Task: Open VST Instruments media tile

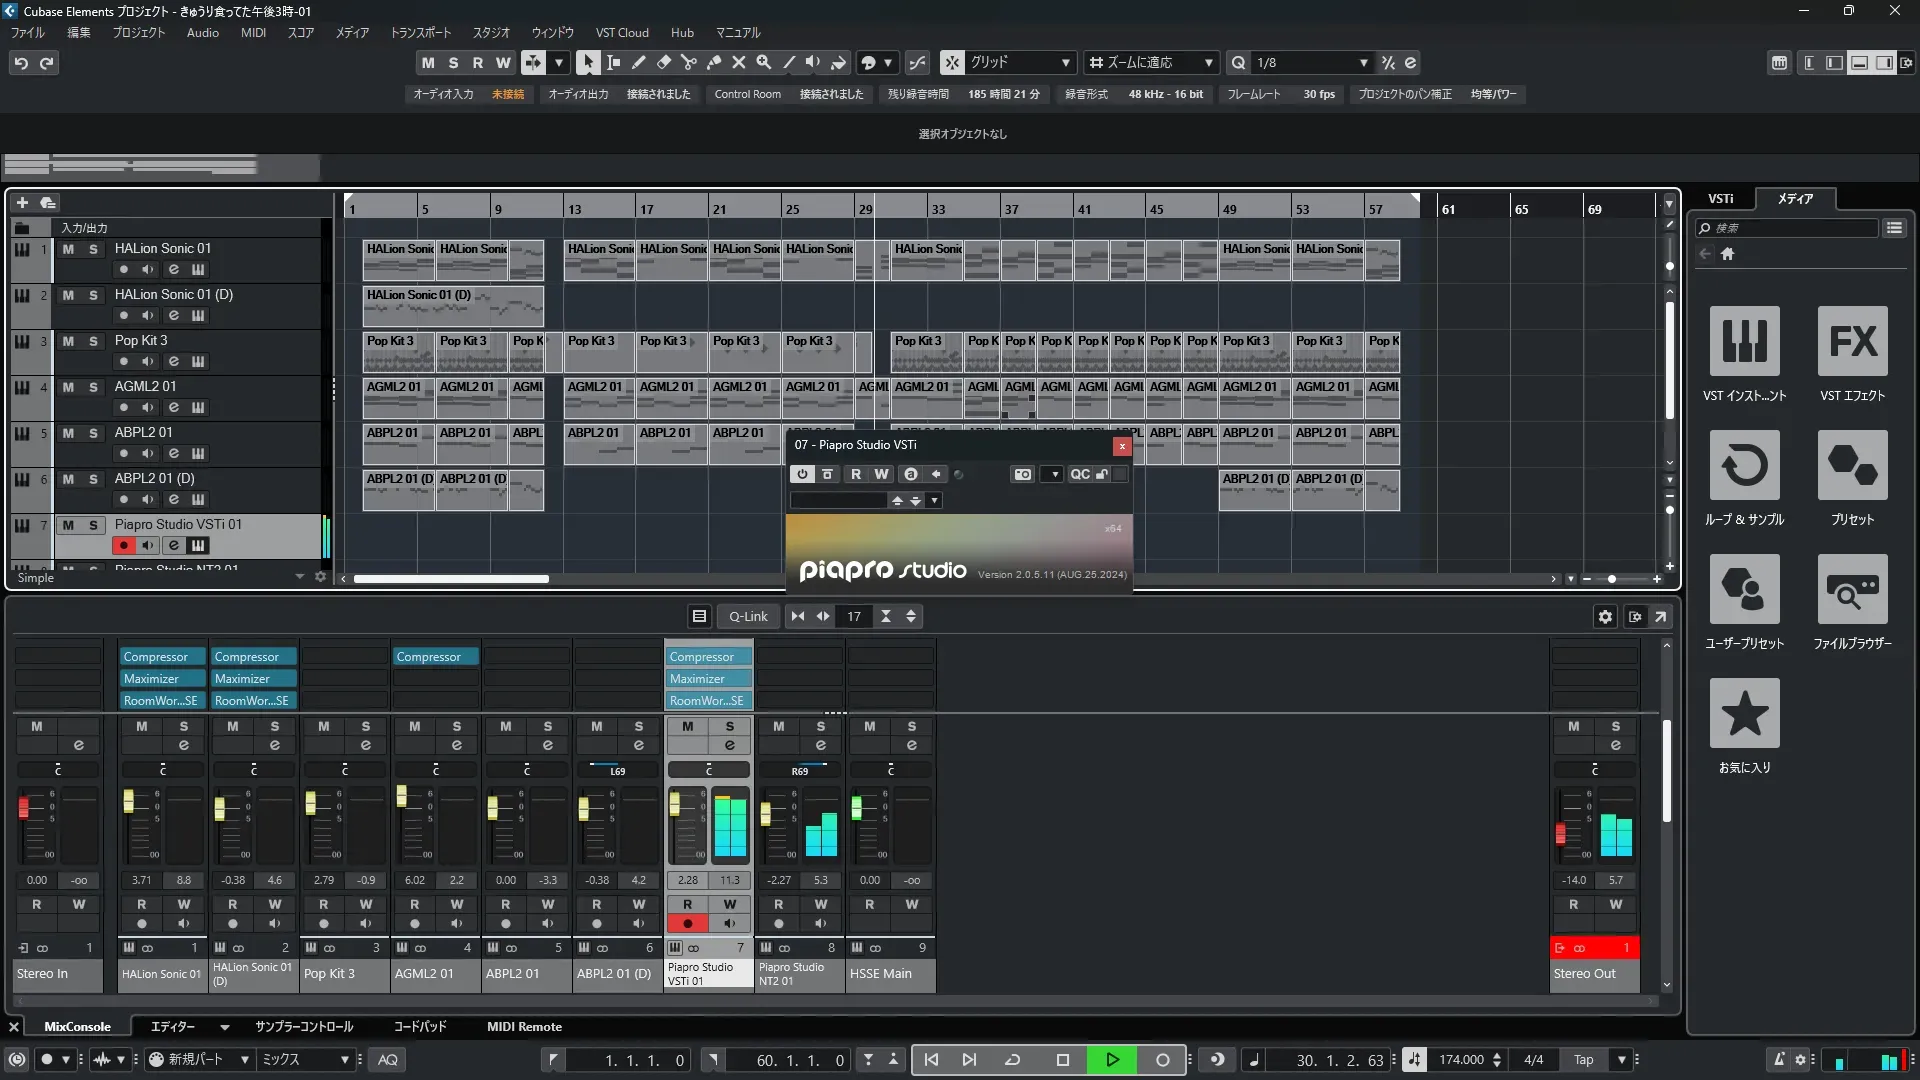Action: [x=1744, y=341]
